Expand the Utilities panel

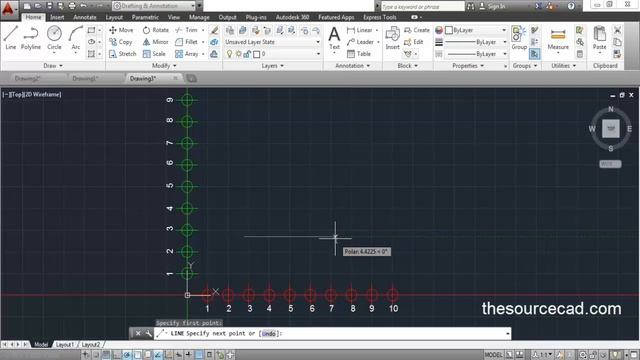coord(563,66)
